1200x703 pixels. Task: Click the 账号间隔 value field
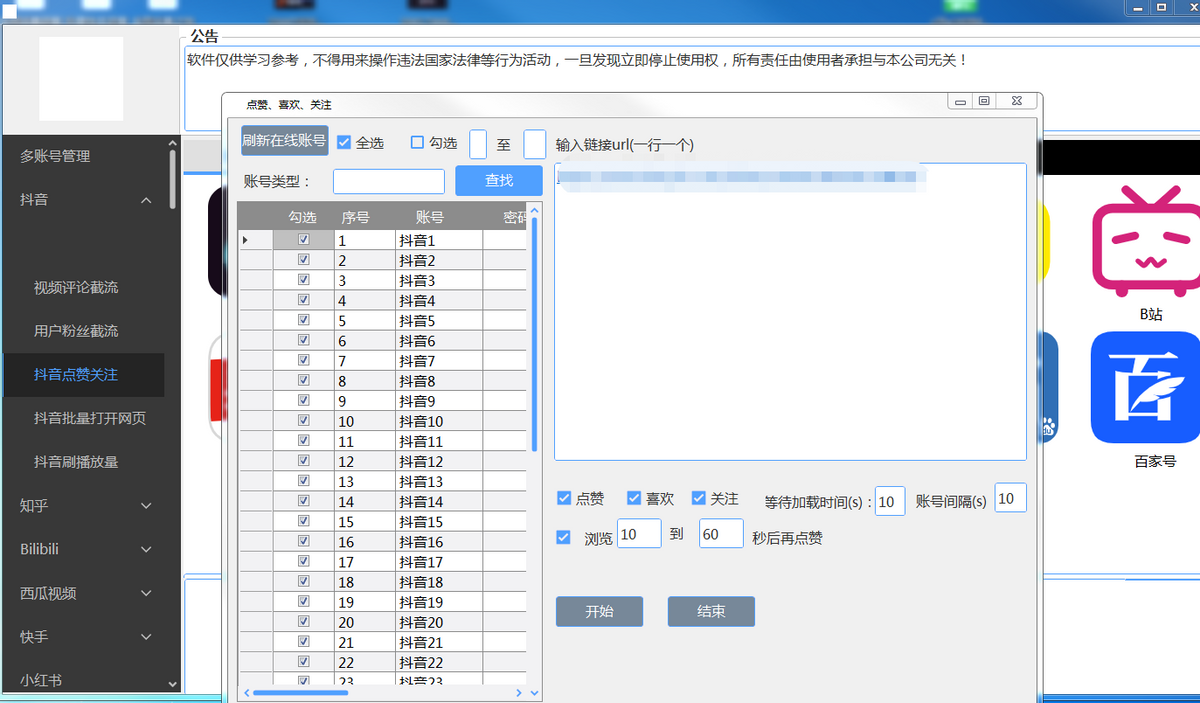coord(1010,498)
